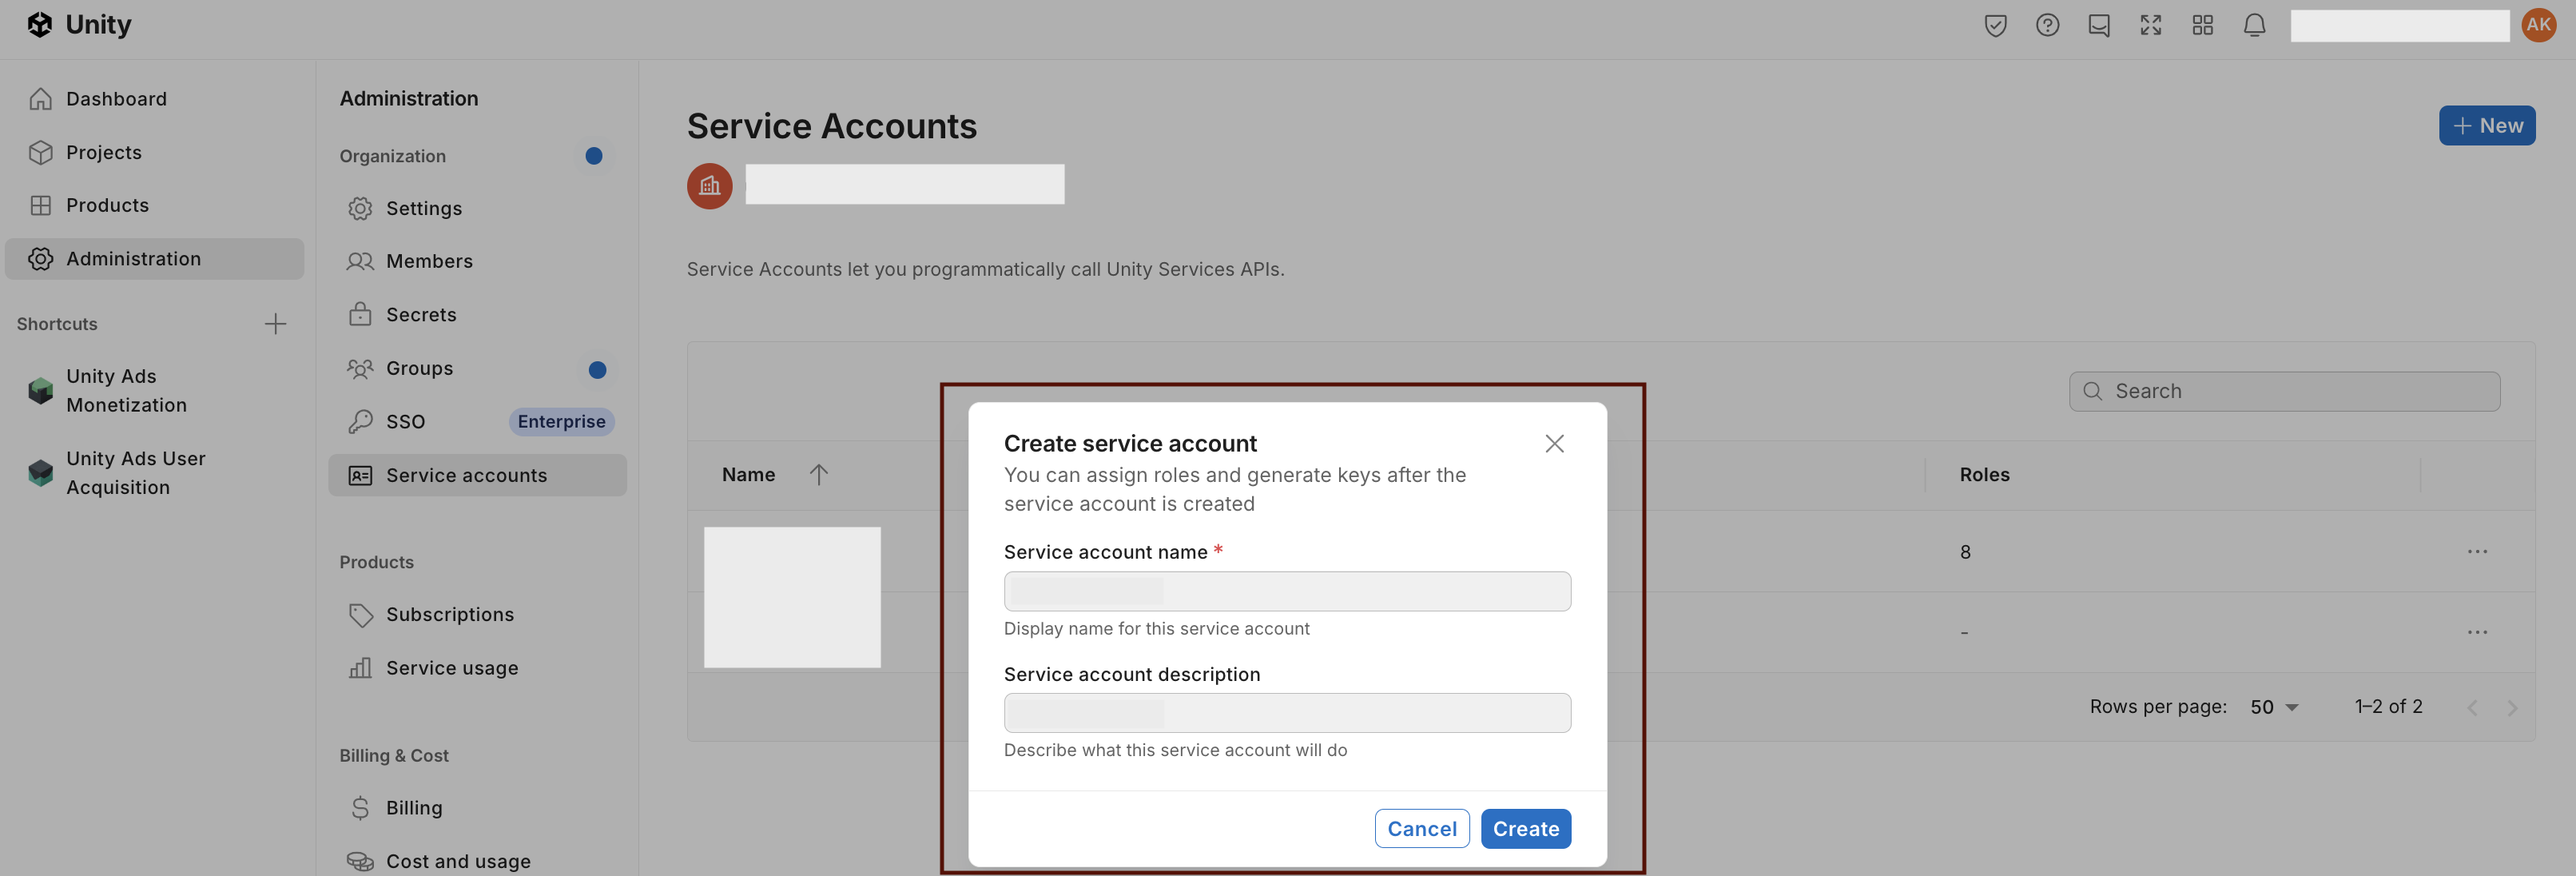Open the row actions ellipsis menu
This screenshot has width=2576, height=876.
[2478, 551]
